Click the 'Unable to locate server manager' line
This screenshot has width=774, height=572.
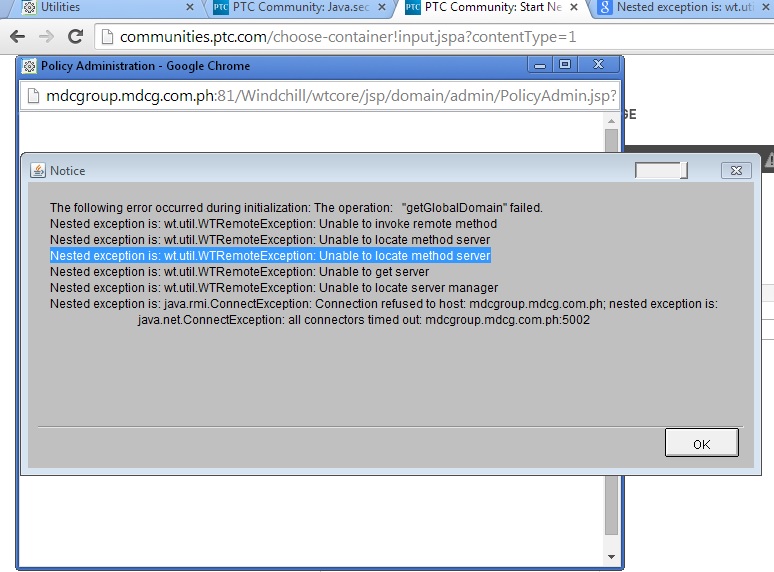274,288
